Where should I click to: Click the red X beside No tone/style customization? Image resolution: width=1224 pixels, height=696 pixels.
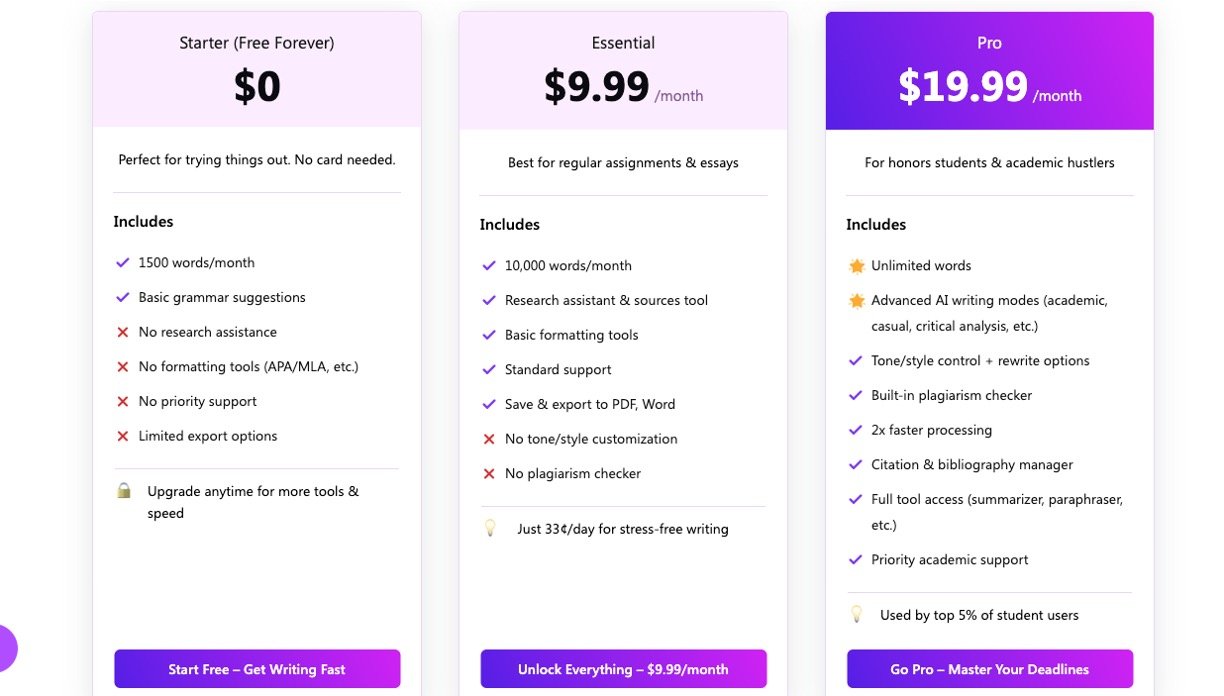tap(489, 439)
